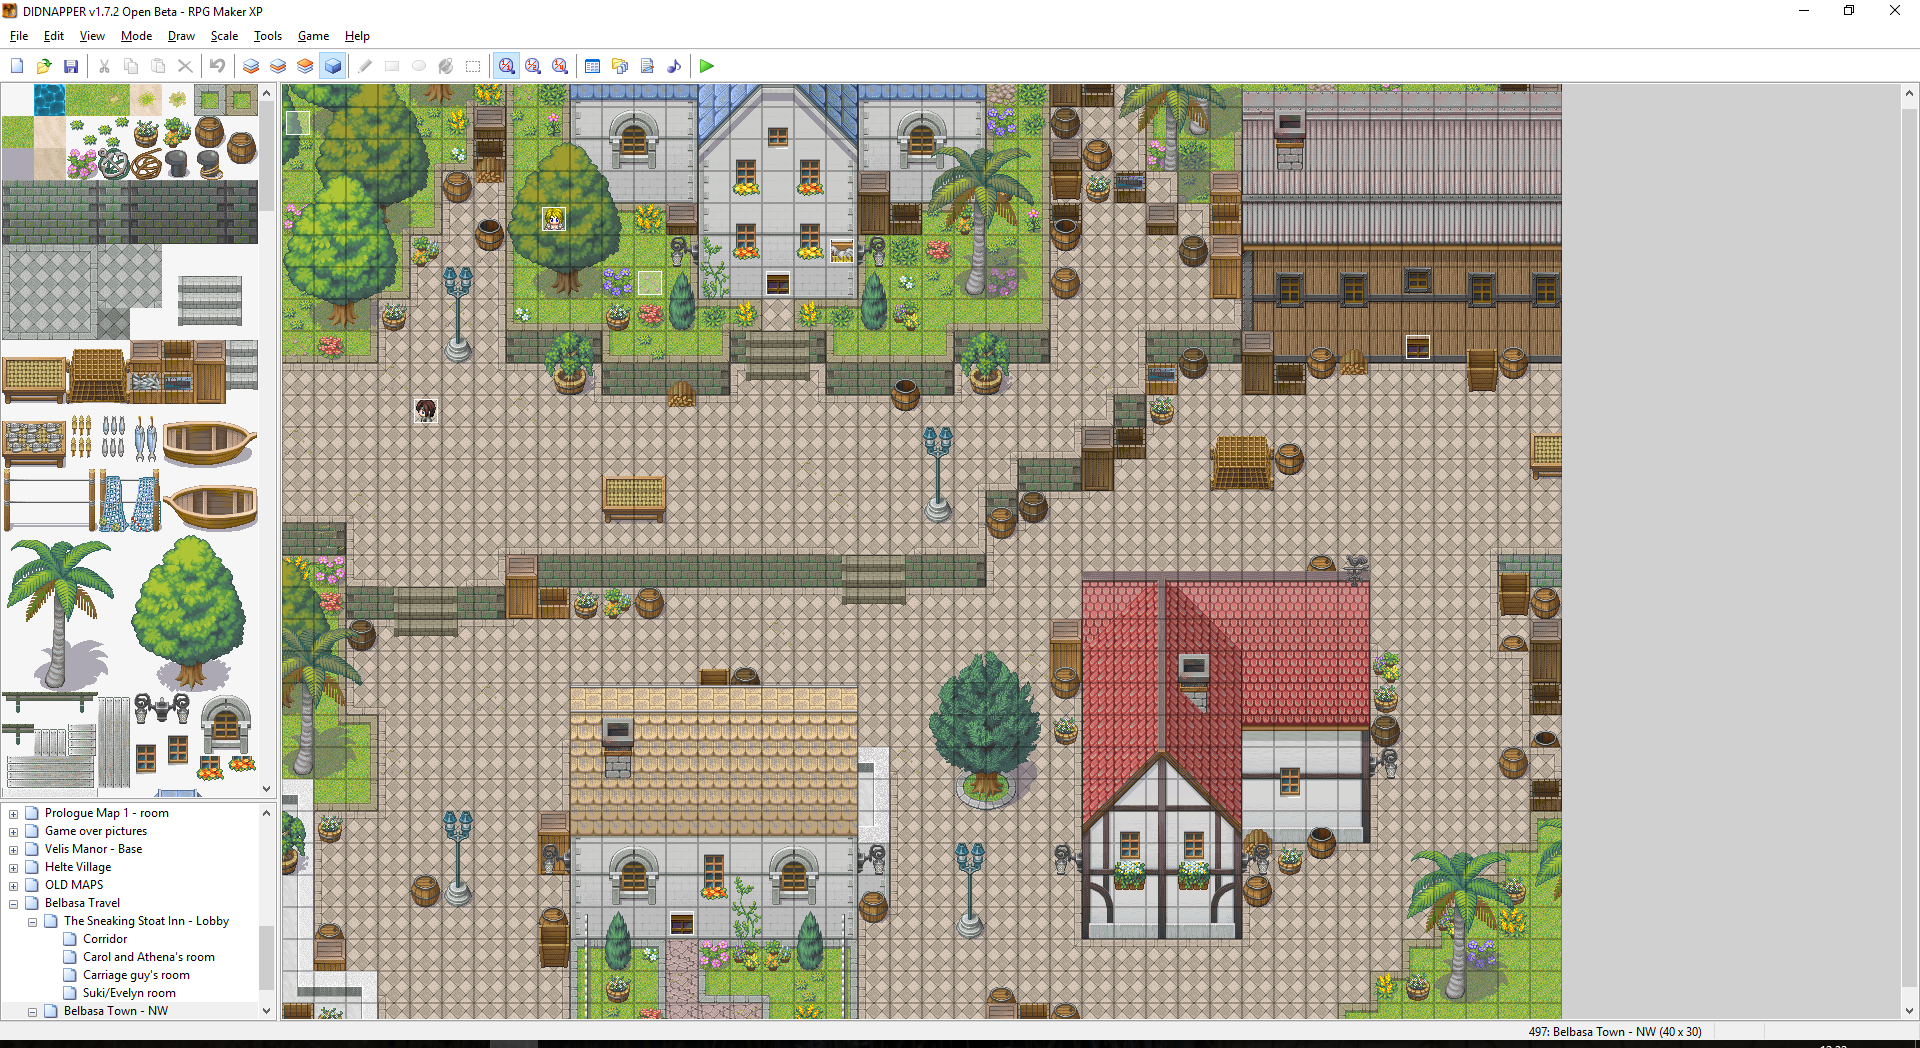
Task: Open the View menu
Action: click(x=92, y=36)
